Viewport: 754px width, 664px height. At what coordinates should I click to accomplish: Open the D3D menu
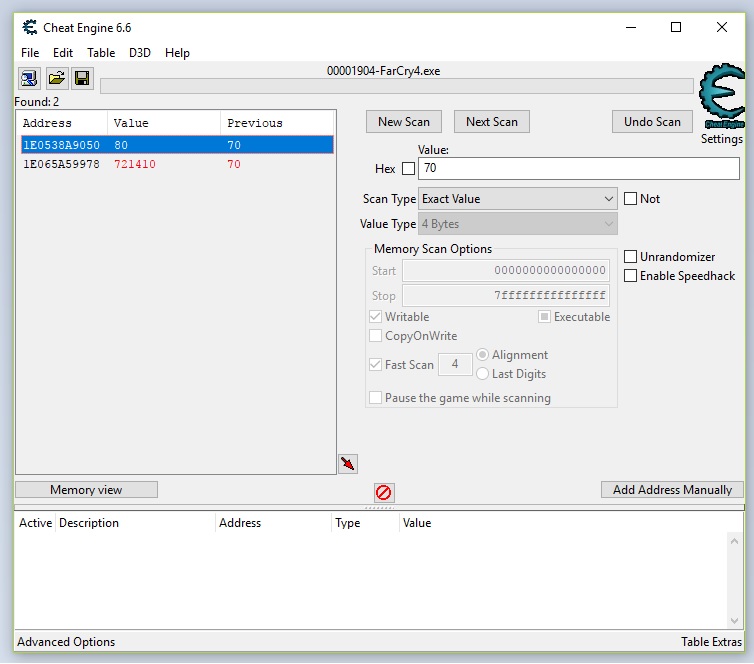click(x=140, y=53)
